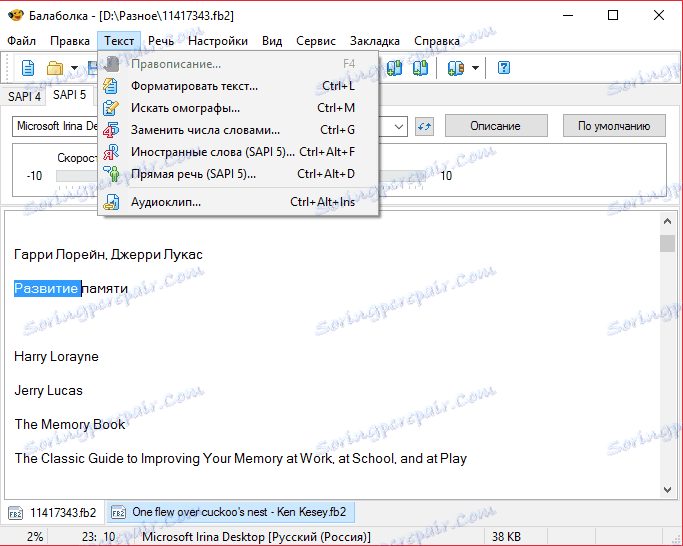This screenshot has height=546, width=683.
Task: Click the refresh voices arrows button
Action: pyautogui.click(x=424, y=126)
